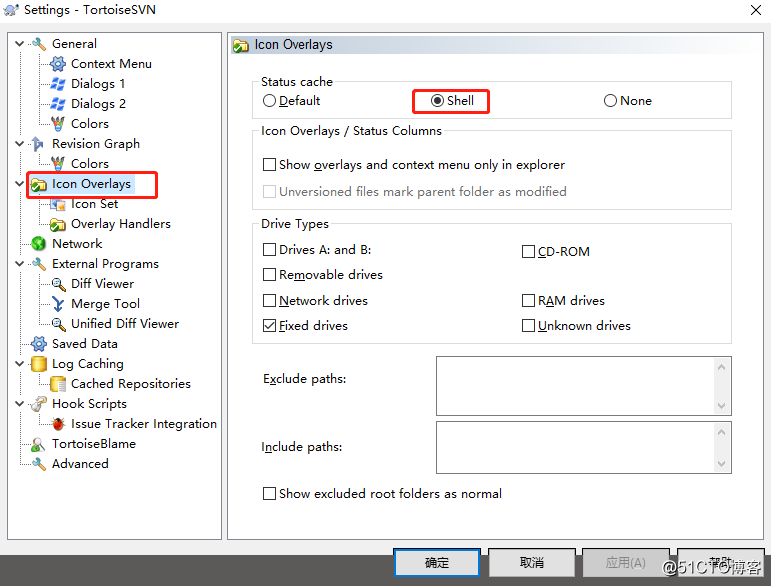Open the TortoiseBlame settings page
The width and height of the screenshot is (771, 586).
point(94,444)
